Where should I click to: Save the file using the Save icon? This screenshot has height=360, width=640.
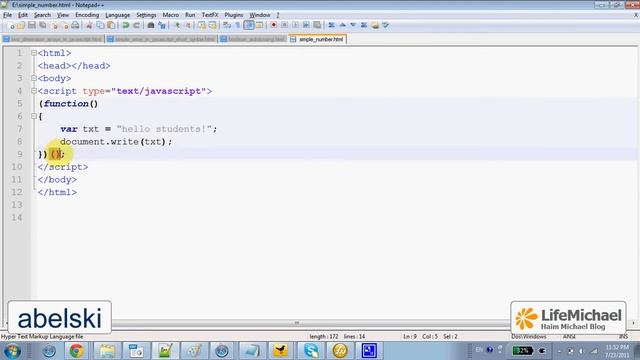click(31, 25)
